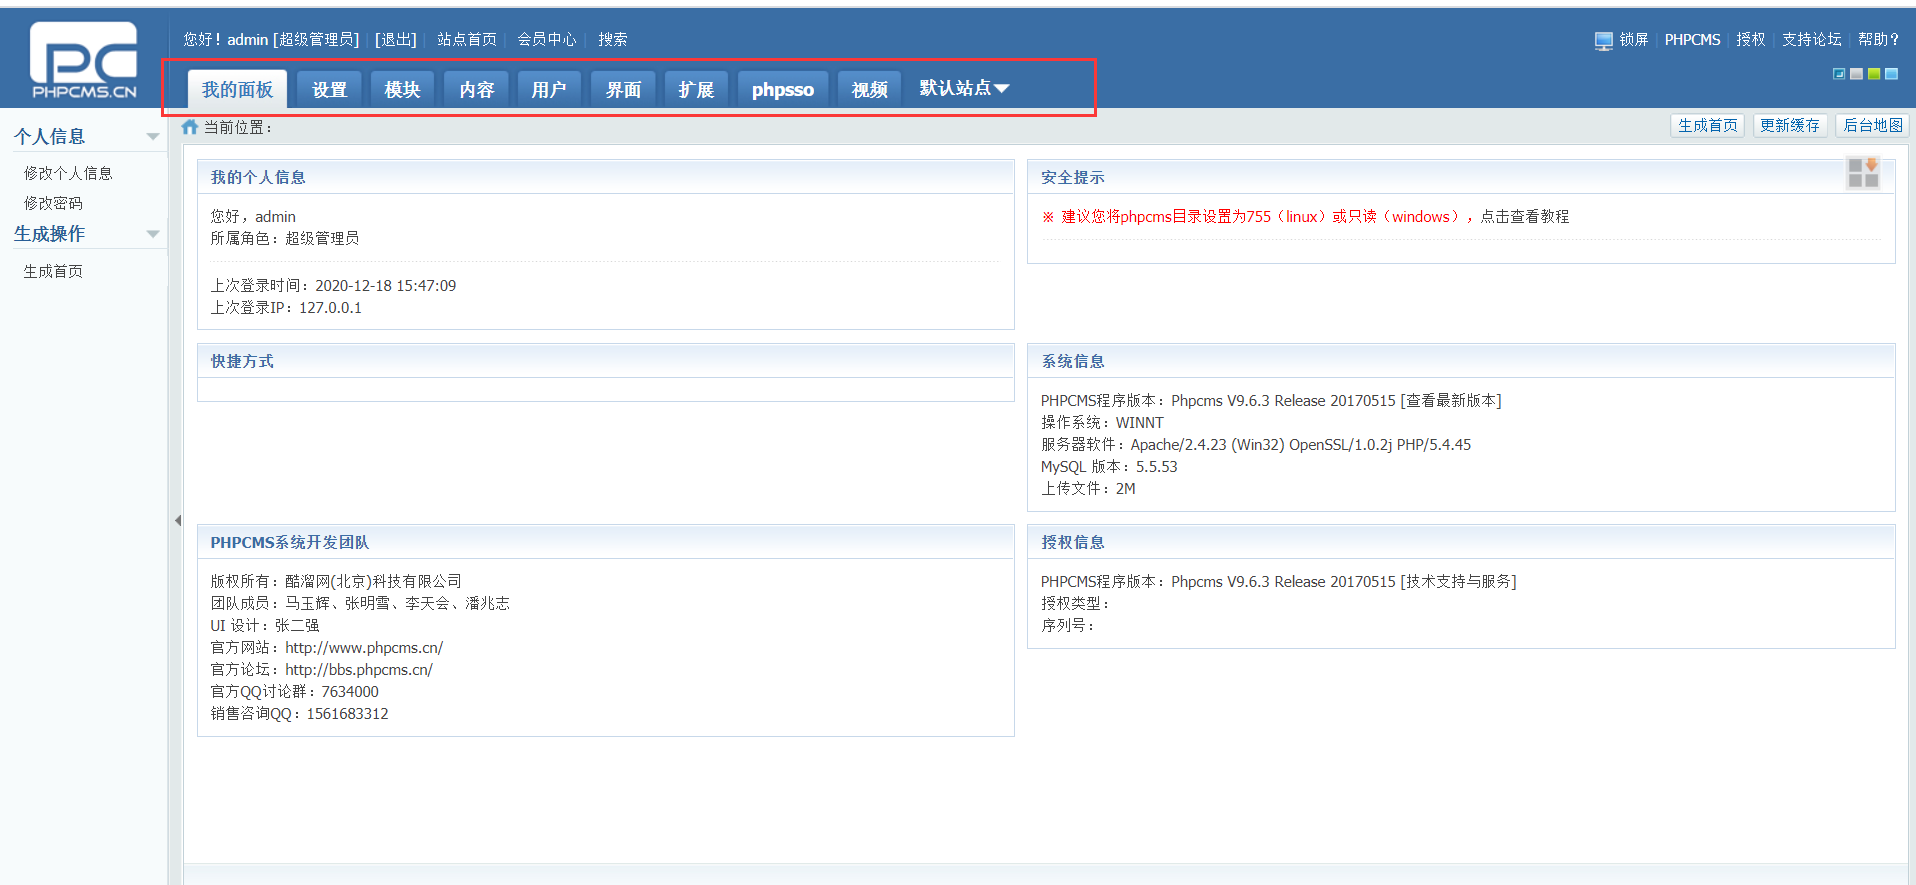The image size is (1916, 885).
Task: Open the 用户 tab
Action: [x=548, y=89]
